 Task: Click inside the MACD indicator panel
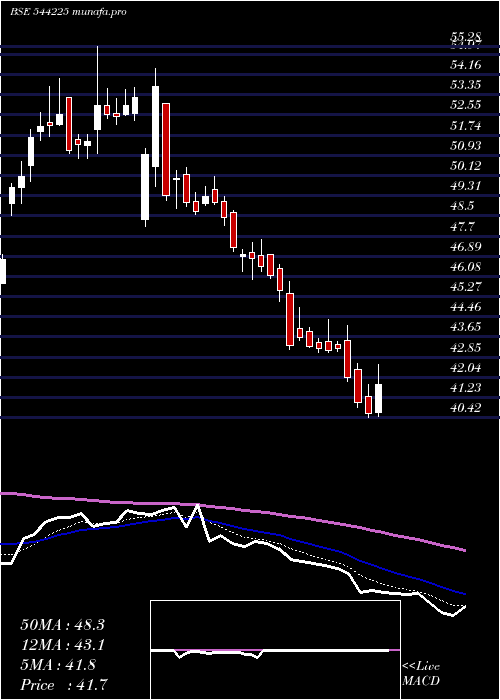click(275, 650)
